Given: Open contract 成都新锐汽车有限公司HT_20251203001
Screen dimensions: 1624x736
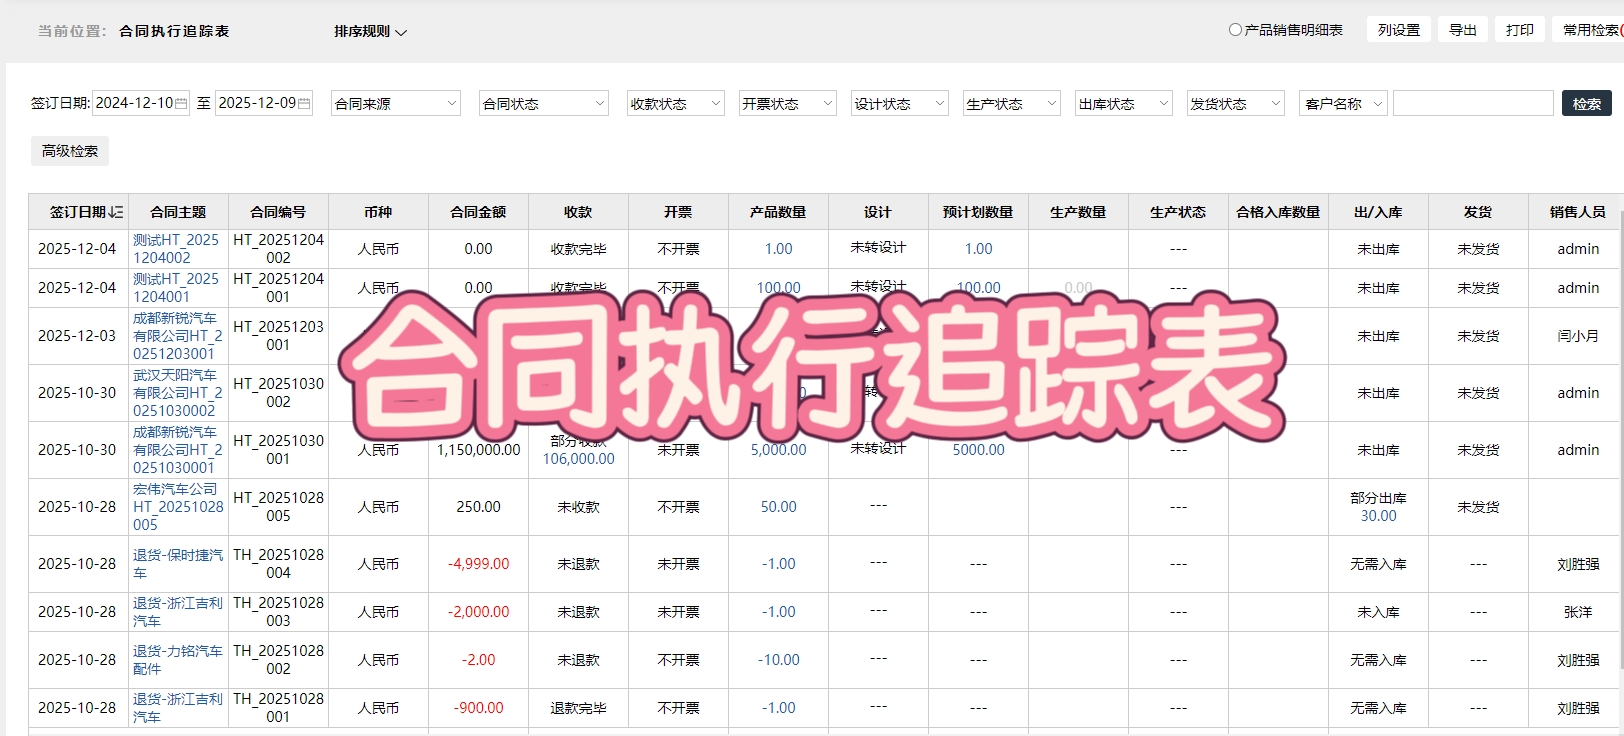Looking at the screenshot, I should click(177, 336).
